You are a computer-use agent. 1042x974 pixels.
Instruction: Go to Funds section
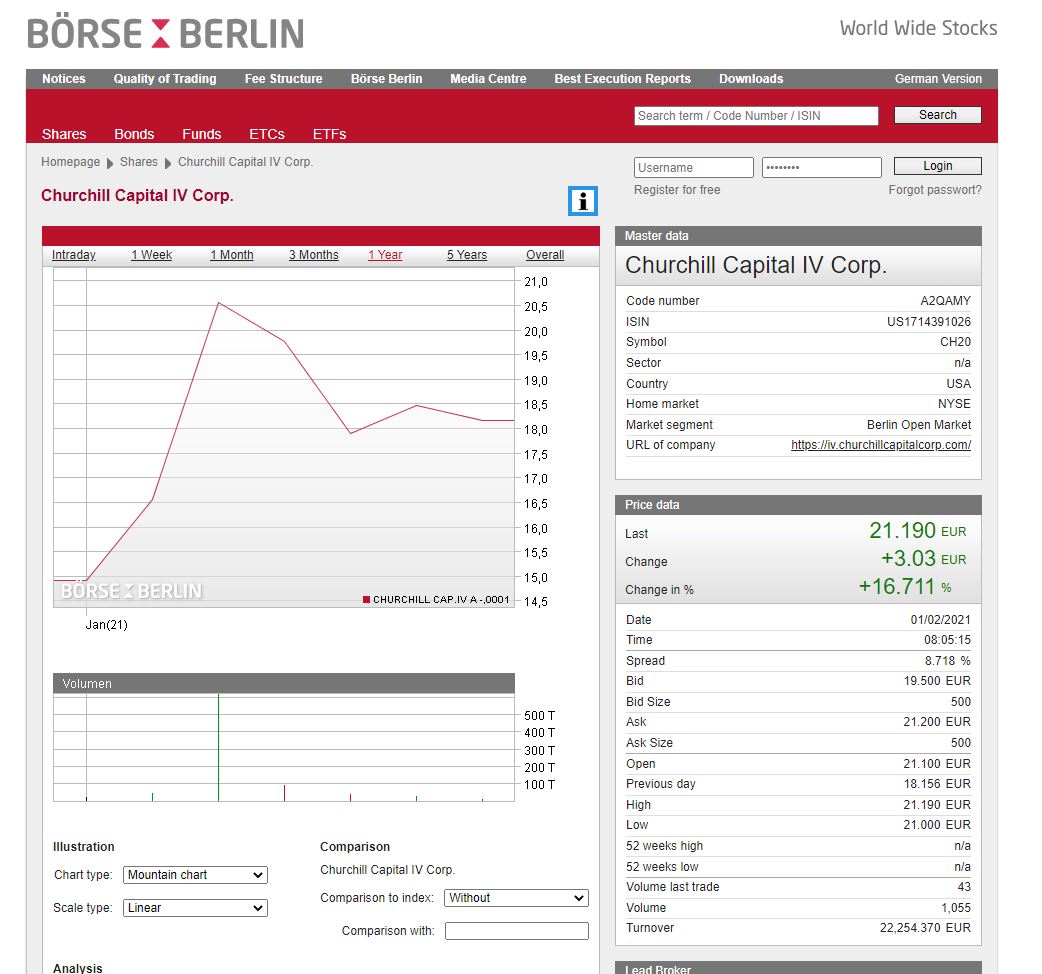click(x=202, y=134)
